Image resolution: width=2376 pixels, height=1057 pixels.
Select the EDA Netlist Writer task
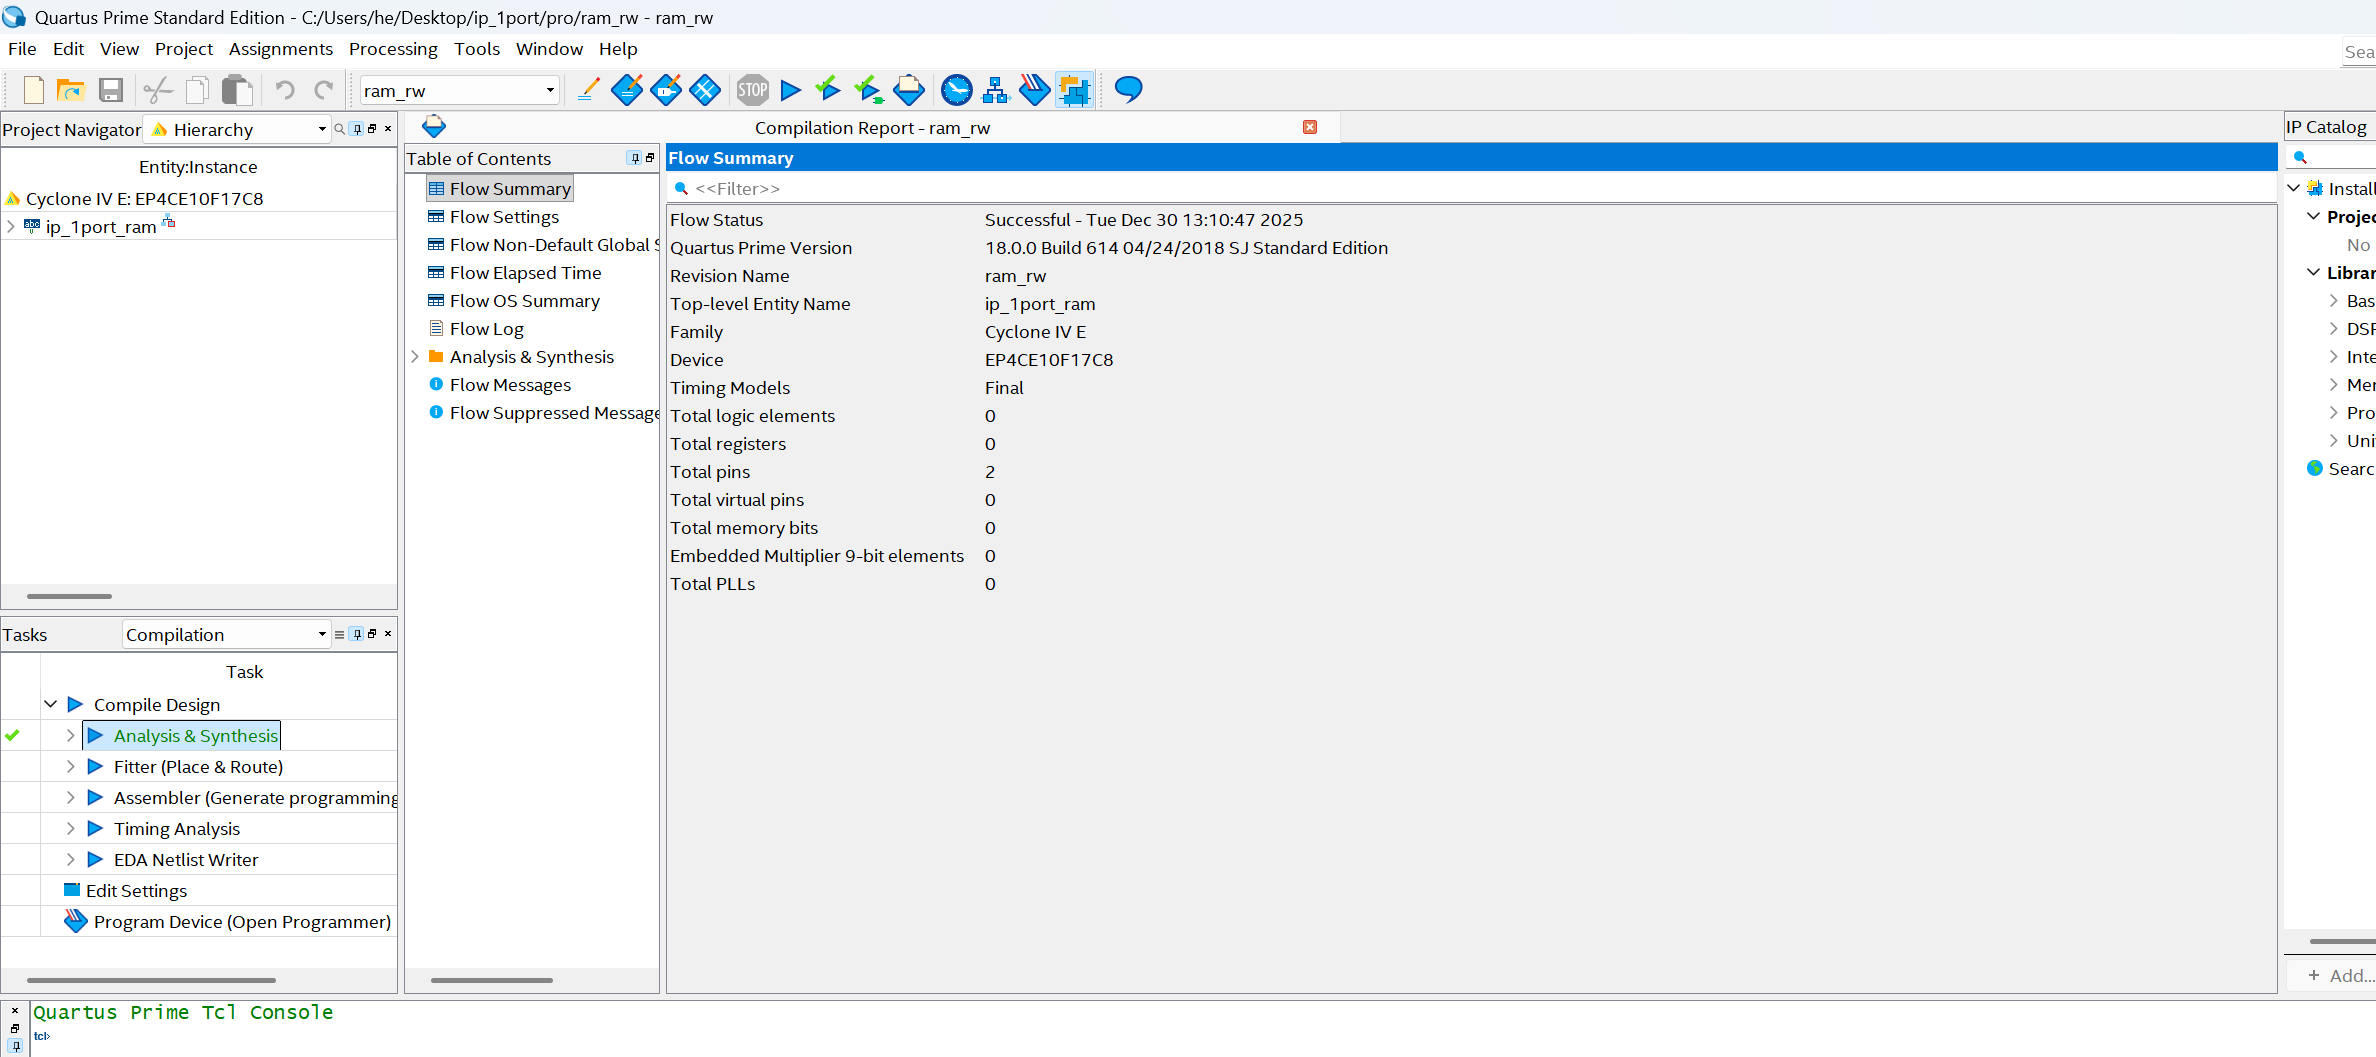coord(185,859)
